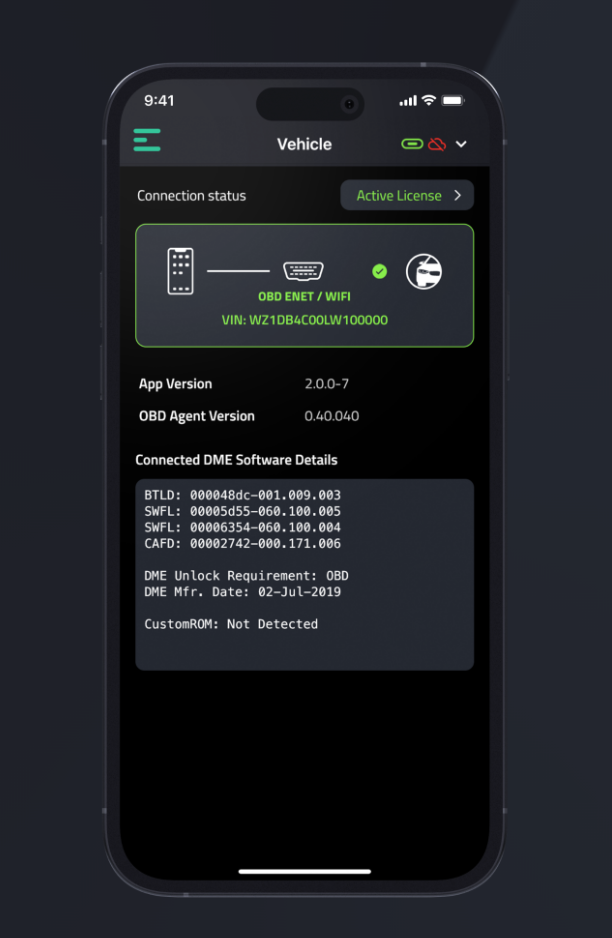The image size is (612, 938).
Task: Open the hamburger menu icon
Action: [x=147, y=140]
